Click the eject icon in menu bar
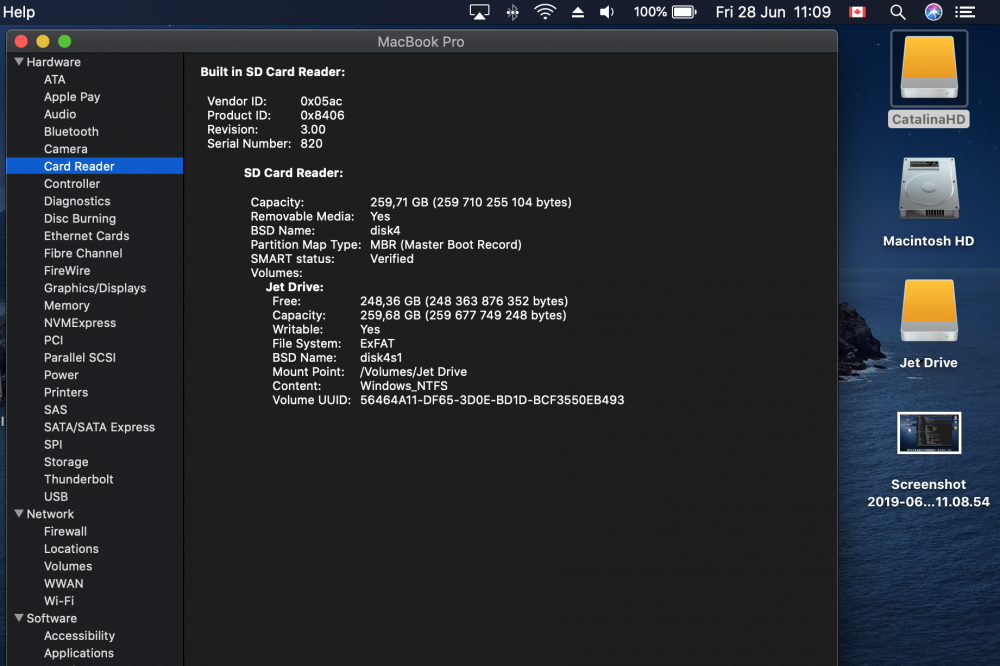Viewport: 1000px width, 666px height. pyautogui.click(x=578, y=12)
